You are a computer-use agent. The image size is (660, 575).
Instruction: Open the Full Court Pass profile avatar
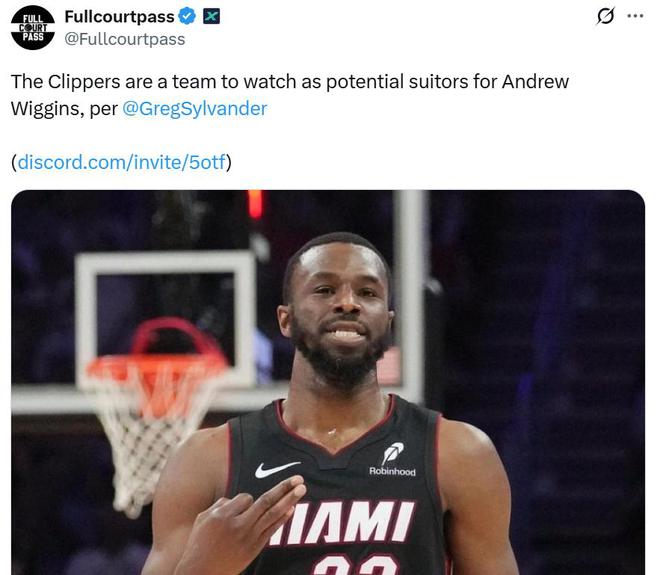coord(32,28)
